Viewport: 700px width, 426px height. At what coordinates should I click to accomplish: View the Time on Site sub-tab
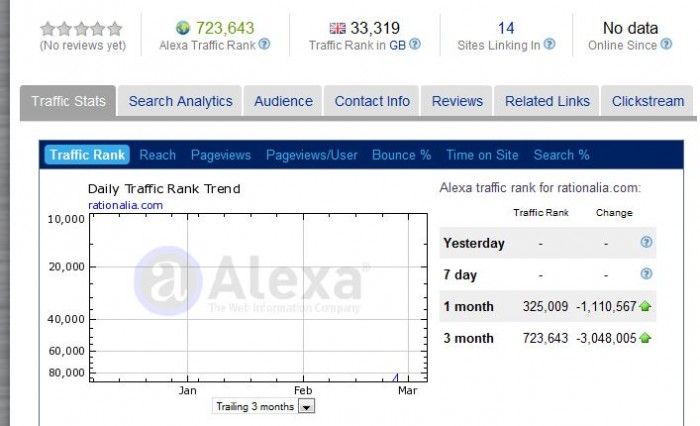[x=482, y=155]
